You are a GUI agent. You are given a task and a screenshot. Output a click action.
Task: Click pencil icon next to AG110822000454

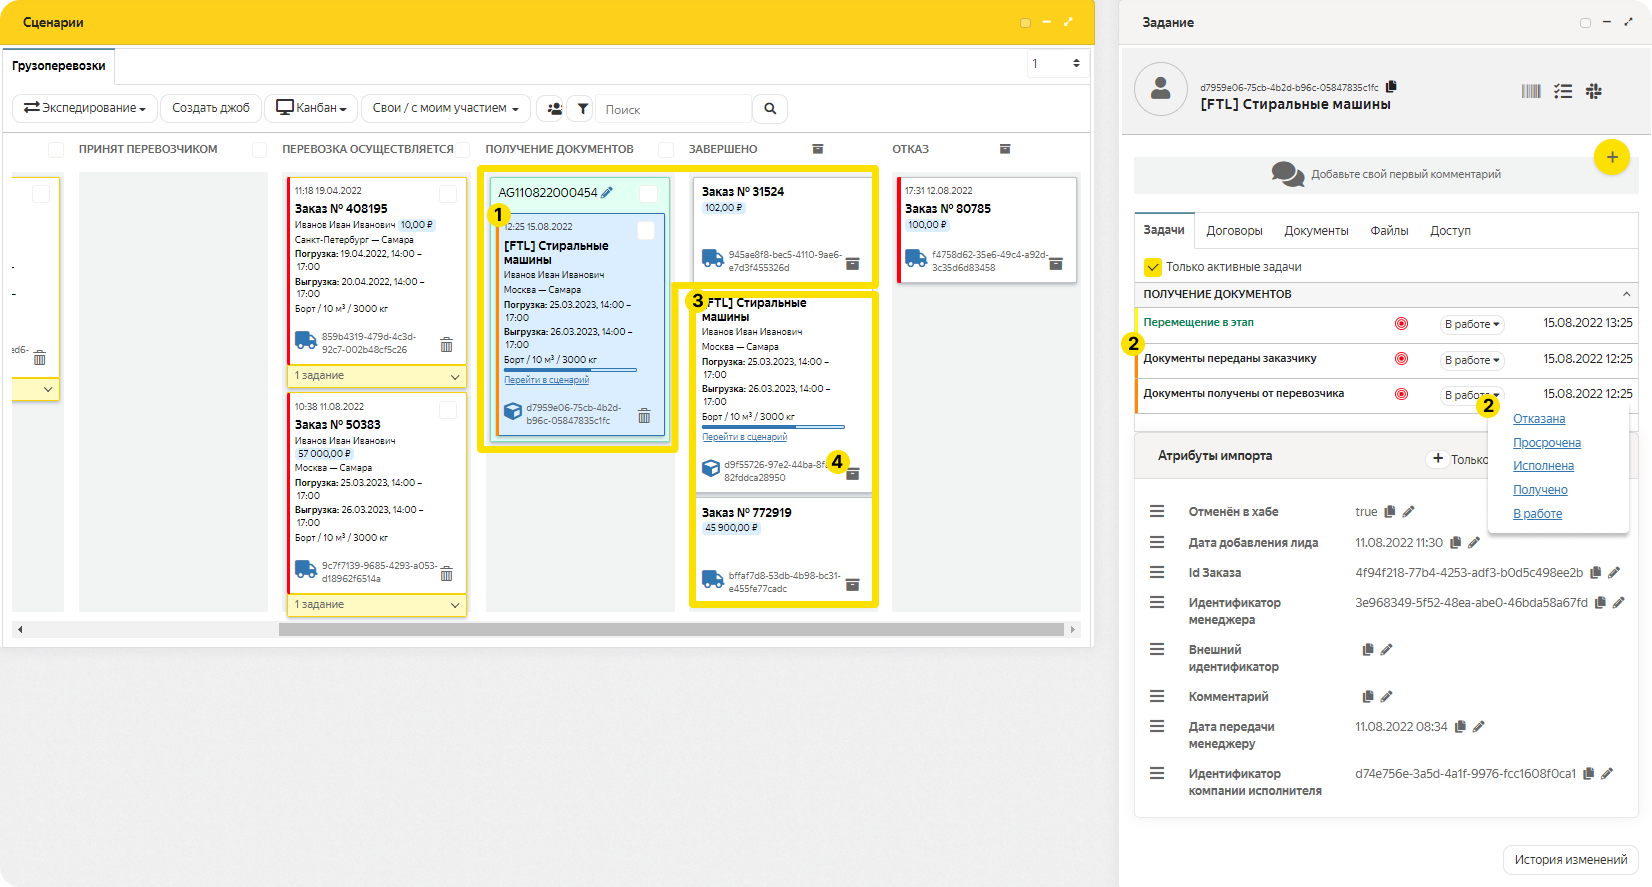(607, 193)
